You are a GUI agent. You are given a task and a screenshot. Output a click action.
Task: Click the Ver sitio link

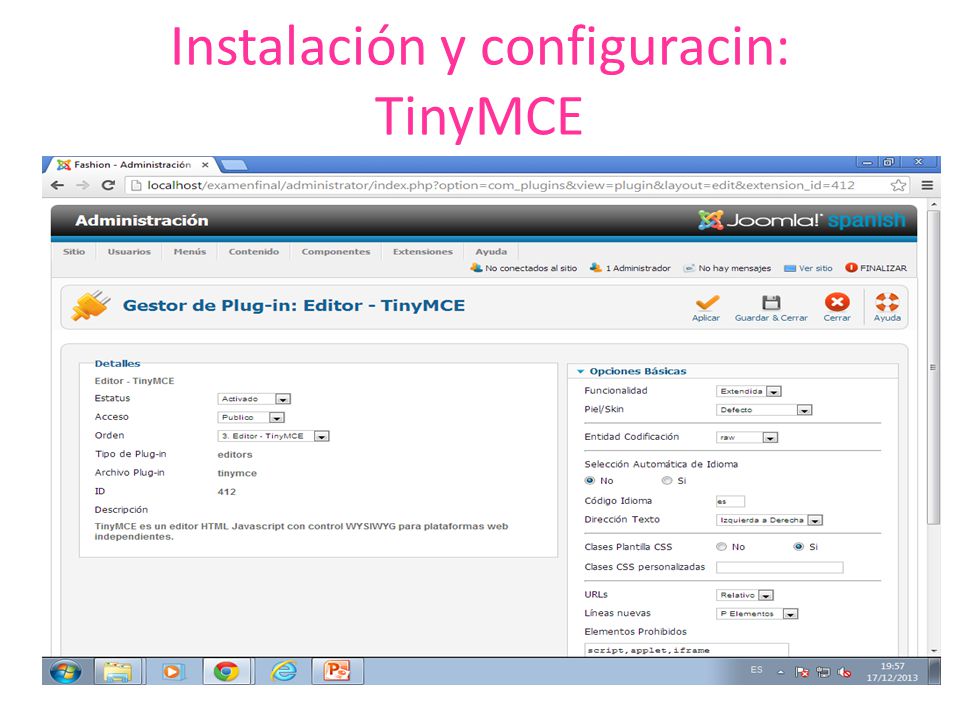[816, 268]
